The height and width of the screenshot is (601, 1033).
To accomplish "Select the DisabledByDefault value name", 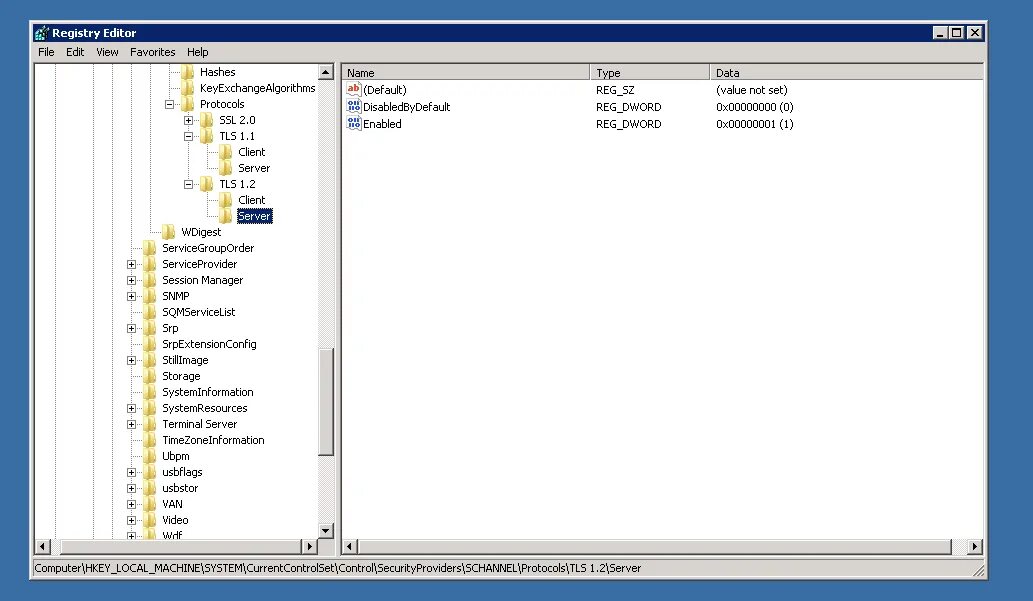I will click(406, 107).
